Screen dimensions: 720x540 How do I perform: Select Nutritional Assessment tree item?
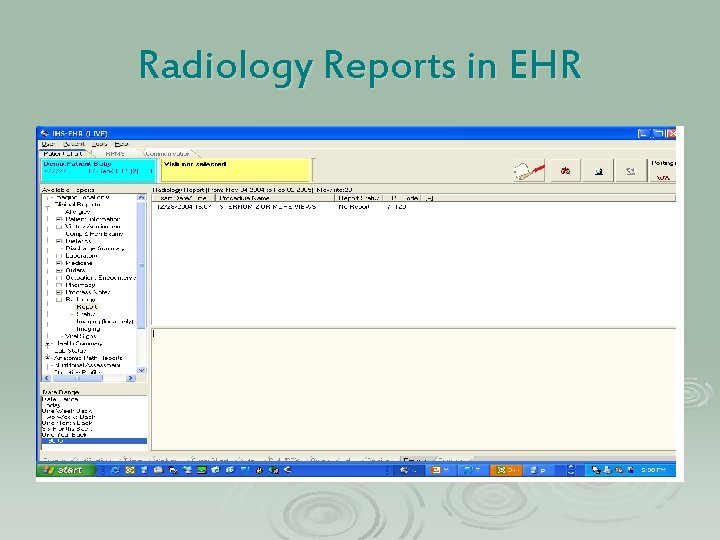[88, 365]
